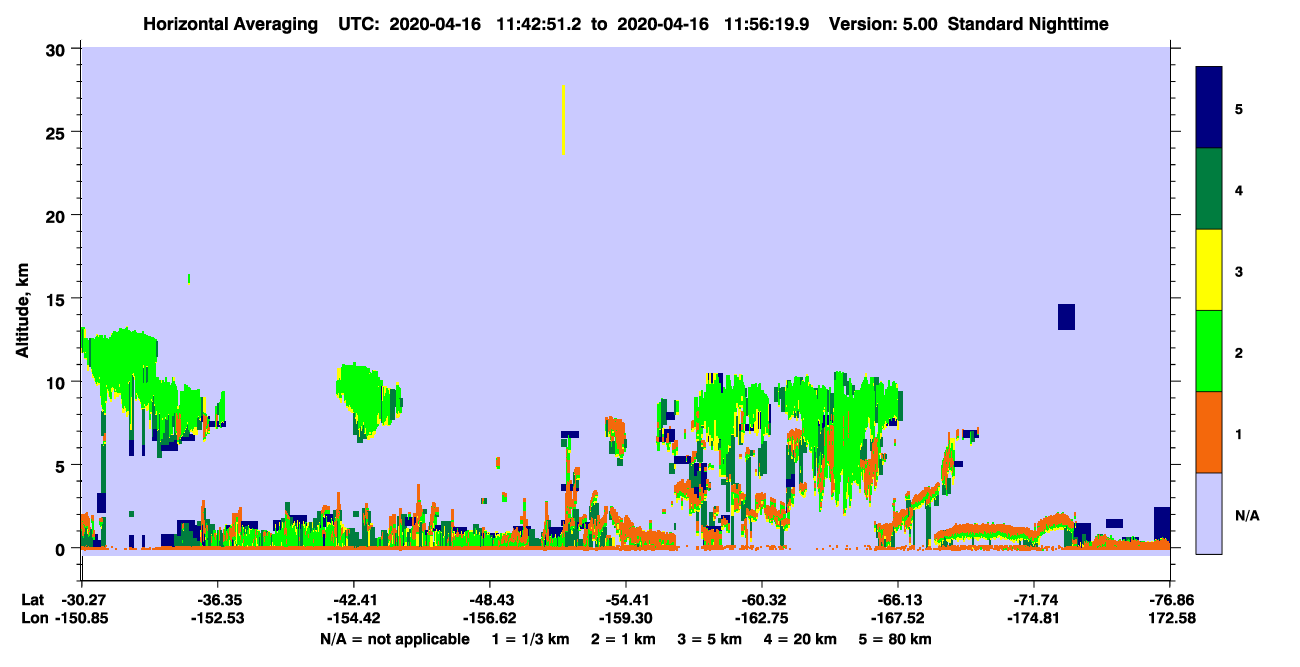Click the start time '11:42:51.2' in the title

(x=540, y=24)
